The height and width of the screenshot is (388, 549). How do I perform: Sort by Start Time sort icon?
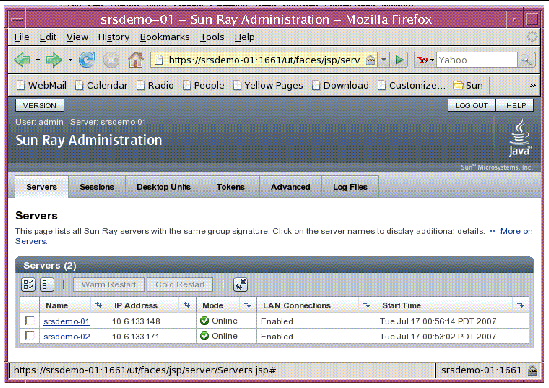pyautogui.click(x=521, y=305)
